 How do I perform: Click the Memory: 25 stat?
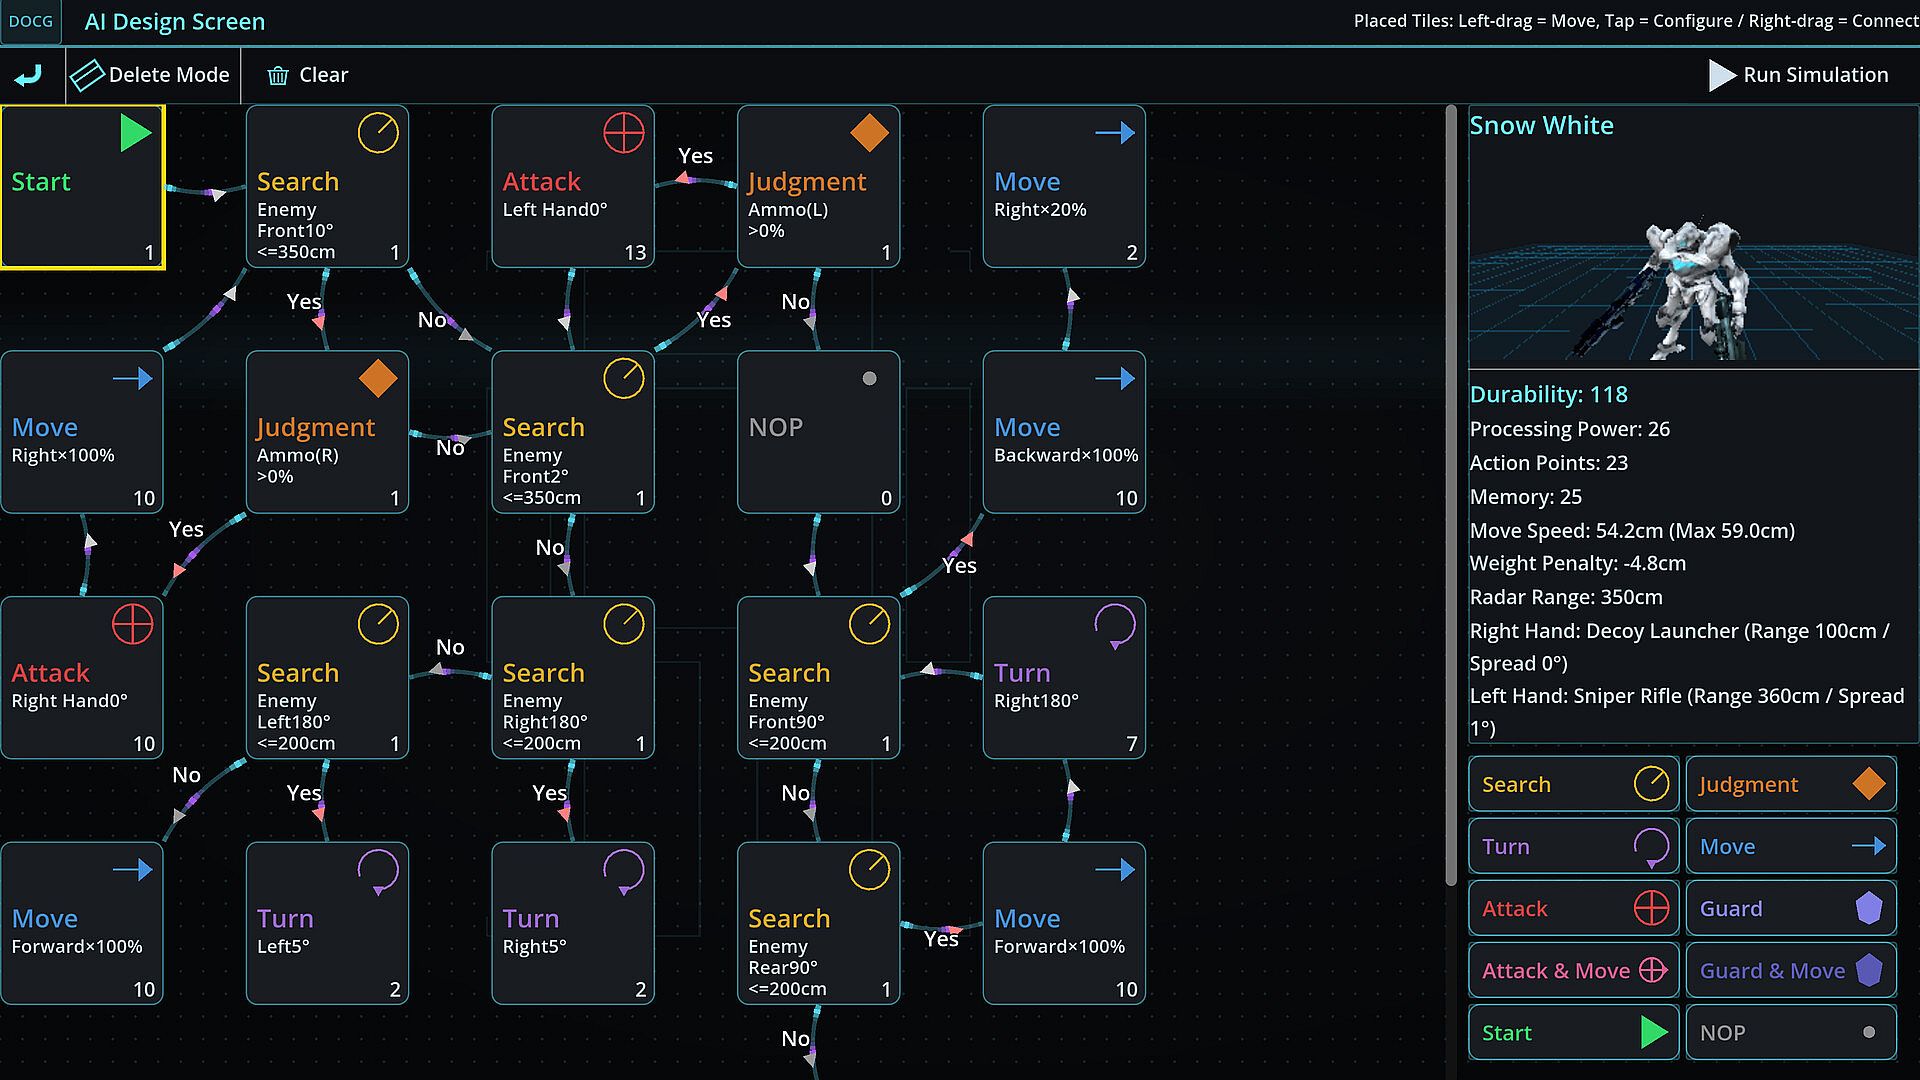1525,497
